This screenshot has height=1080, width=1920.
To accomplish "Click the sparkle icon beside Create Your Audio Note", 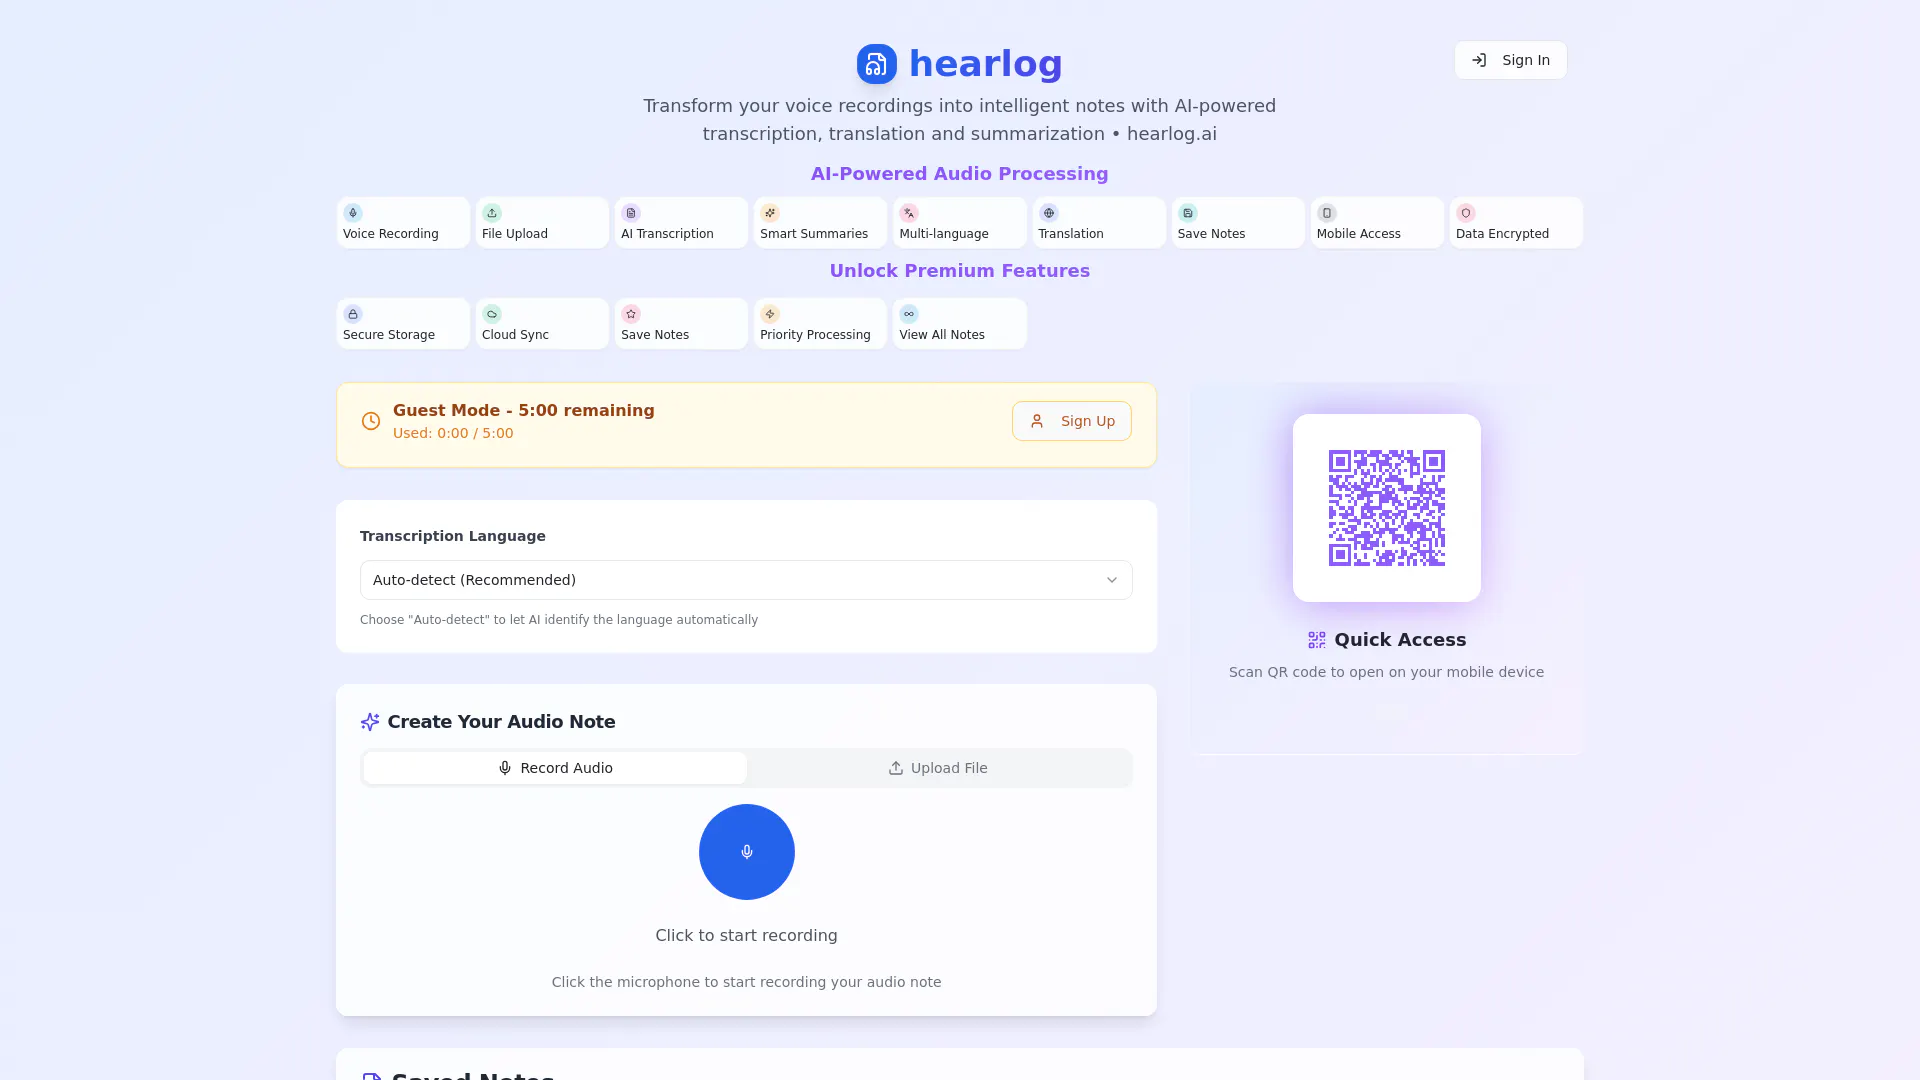I will 370,722.
